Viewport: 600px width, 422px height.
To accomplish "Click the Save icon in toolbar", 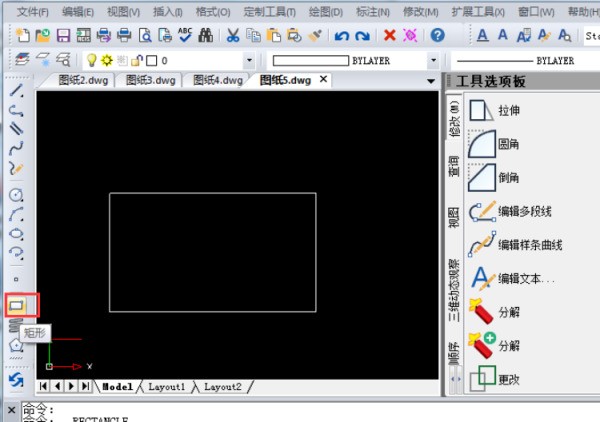I will click(62, 35).
